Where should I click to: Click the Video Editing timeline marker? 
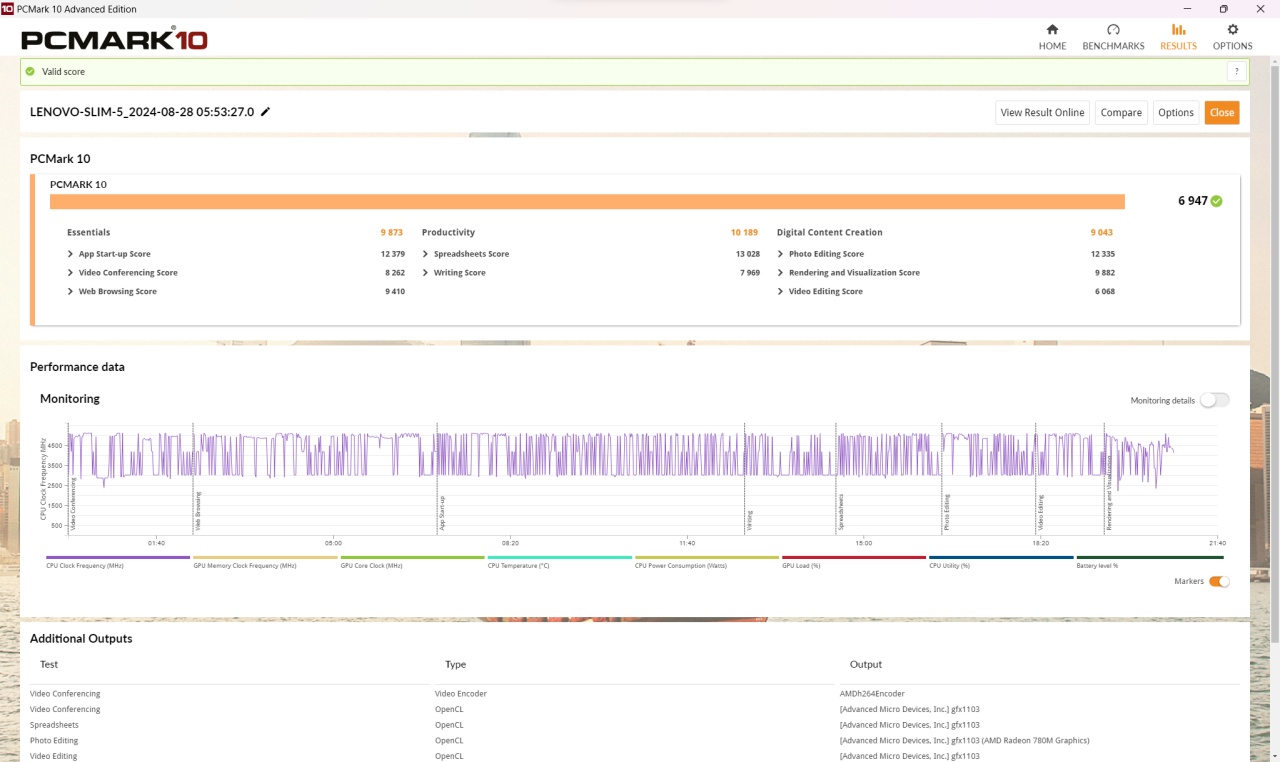[1040, 512]
